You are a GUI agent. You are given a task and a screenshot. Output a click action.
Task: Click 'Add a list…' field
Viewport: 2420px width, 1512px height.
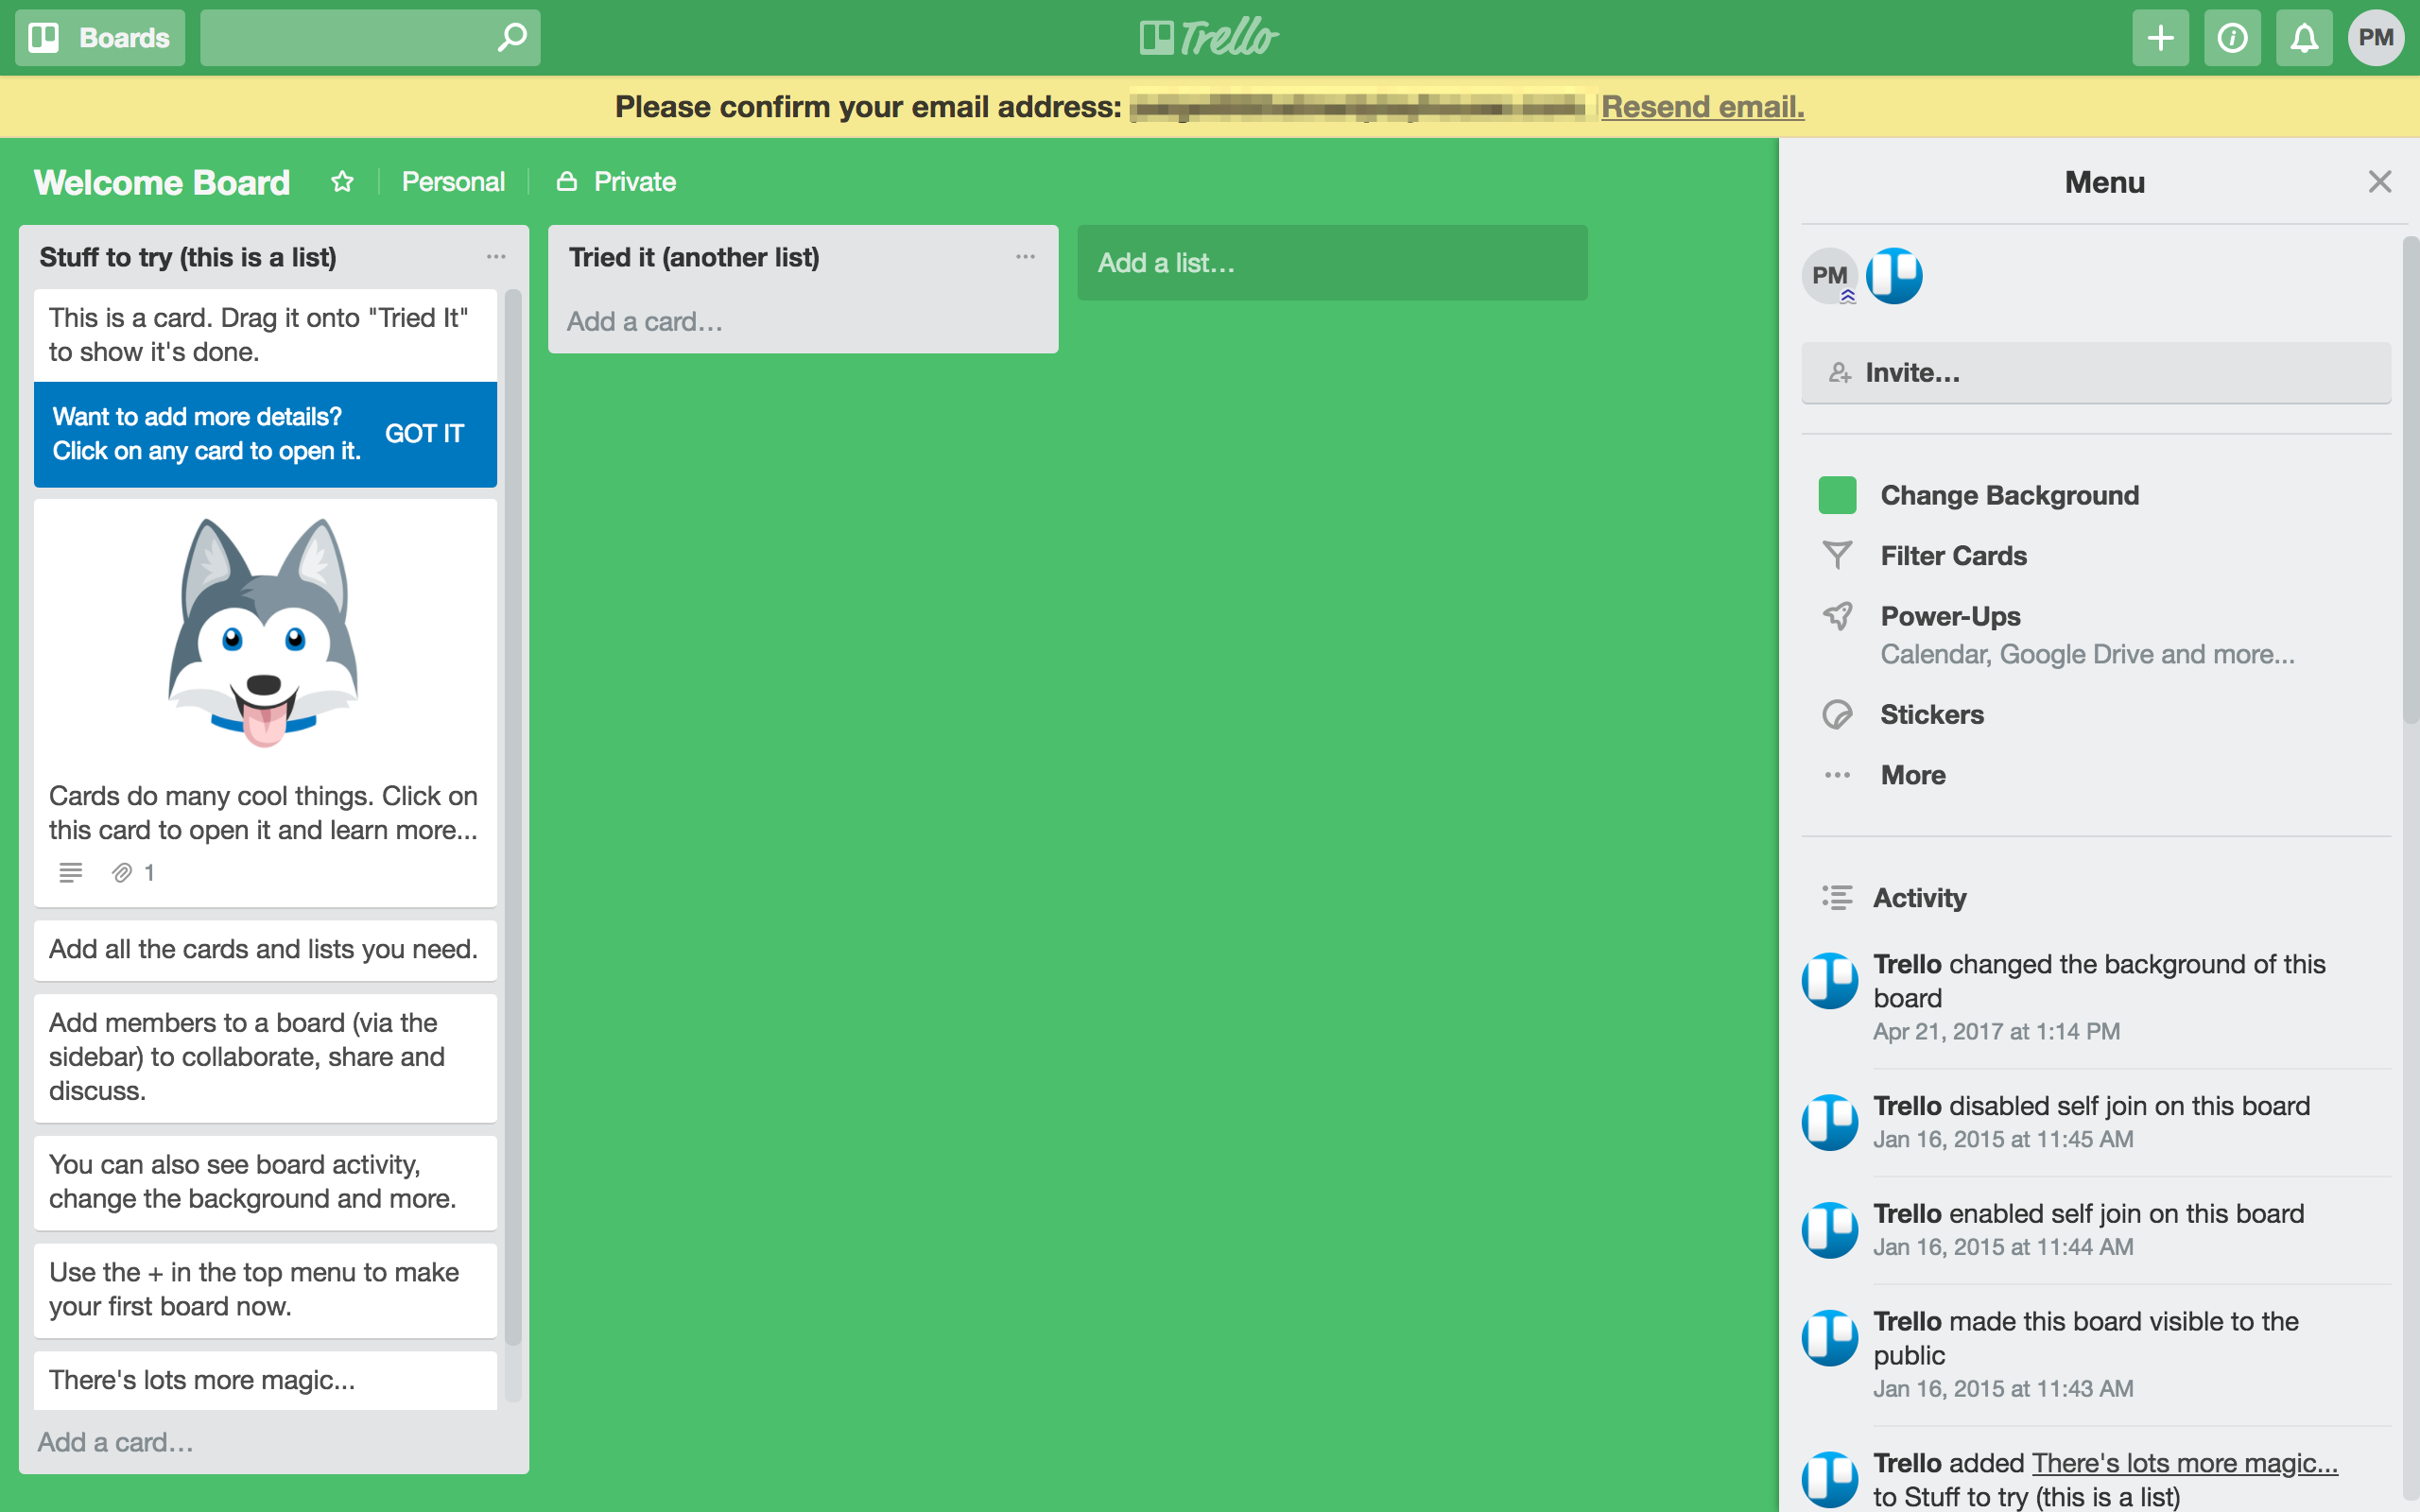(x=1332, y=263)
